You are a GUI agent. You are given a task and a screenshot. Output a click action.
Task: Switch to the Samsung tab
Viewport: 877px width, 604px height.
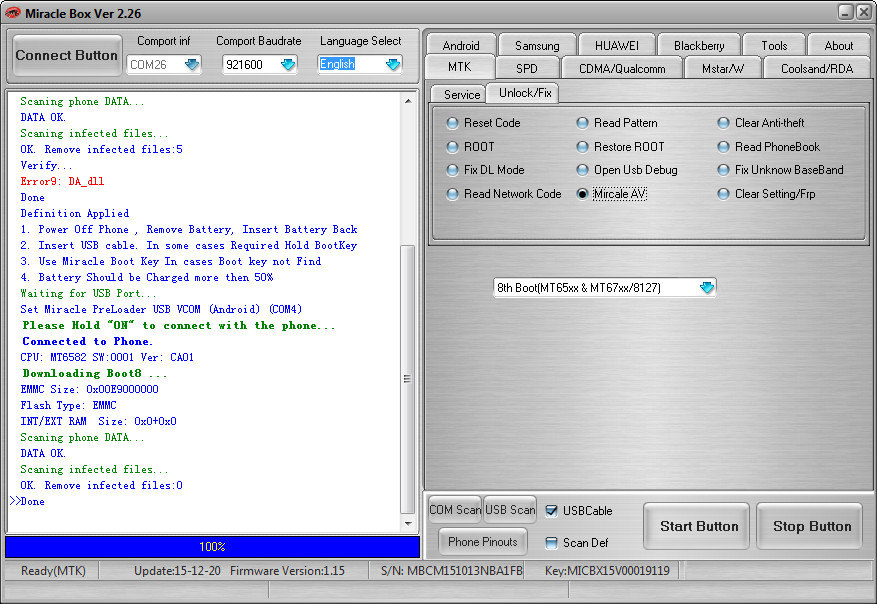(x=537, y=45)
